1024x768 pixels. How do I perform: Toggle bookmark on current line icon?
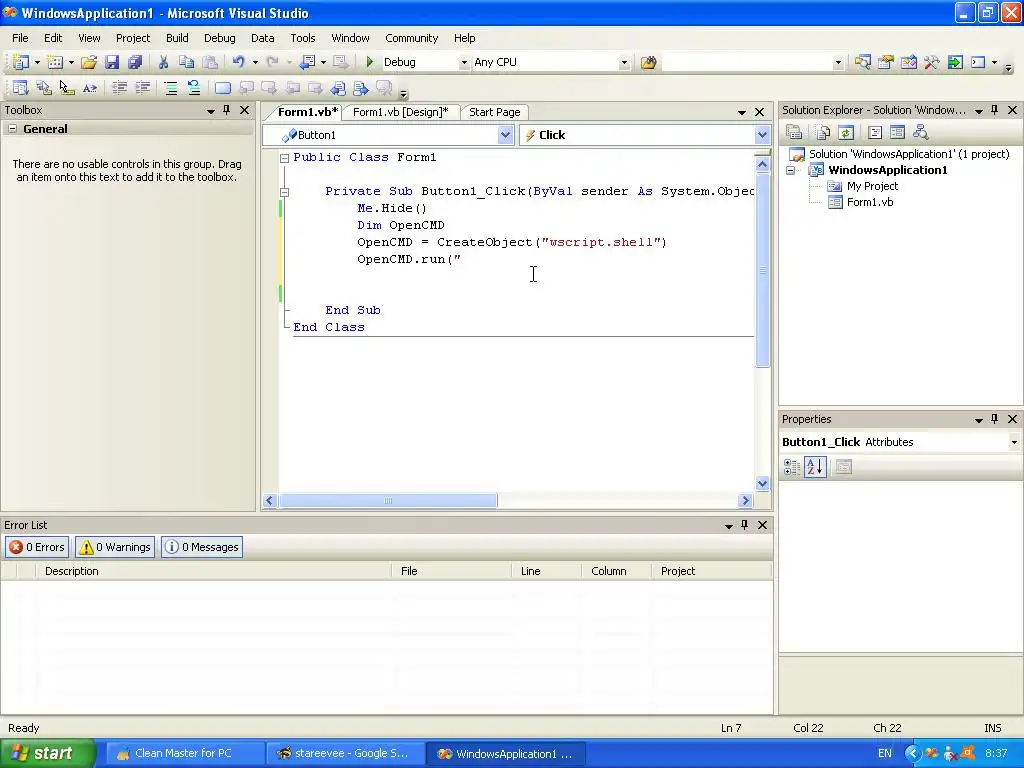(223, 88)
